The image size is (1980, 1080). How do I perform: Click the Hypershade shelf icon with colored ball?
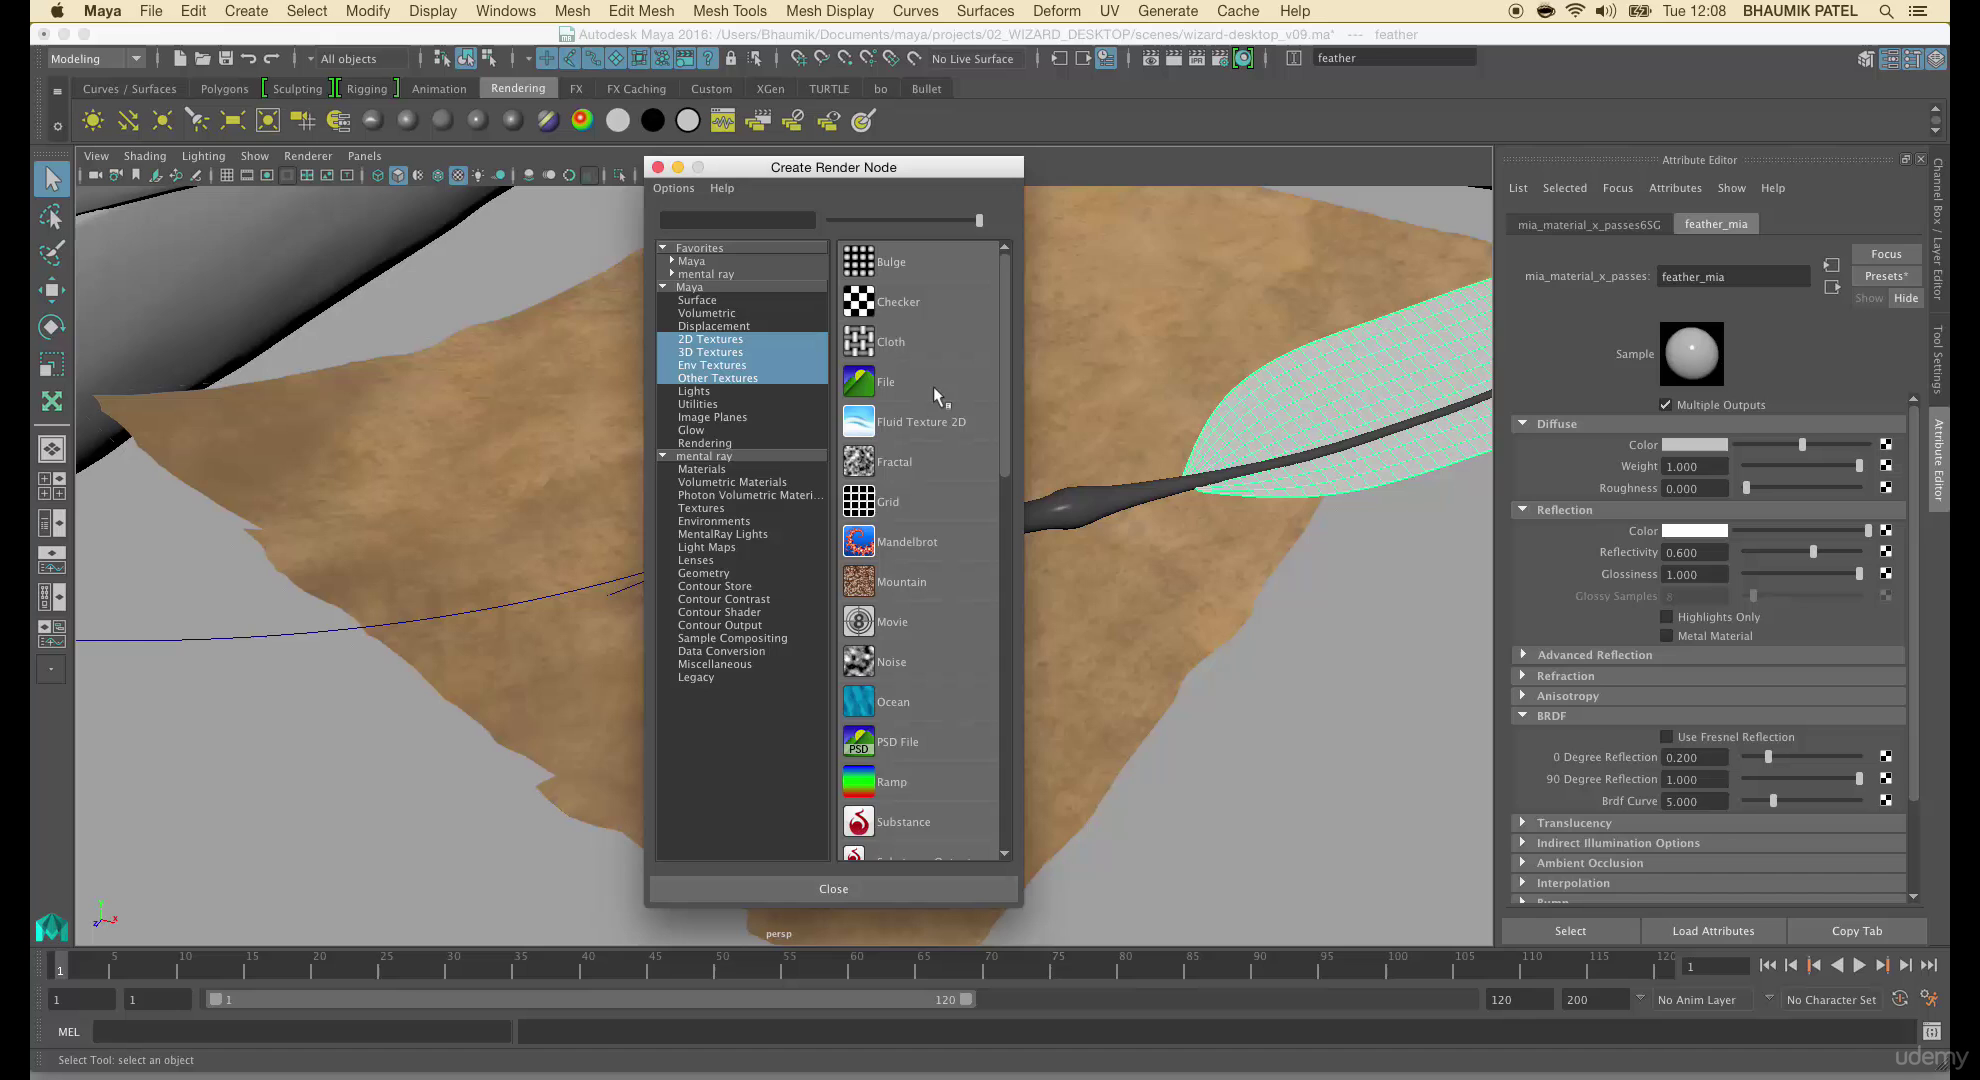582,121
